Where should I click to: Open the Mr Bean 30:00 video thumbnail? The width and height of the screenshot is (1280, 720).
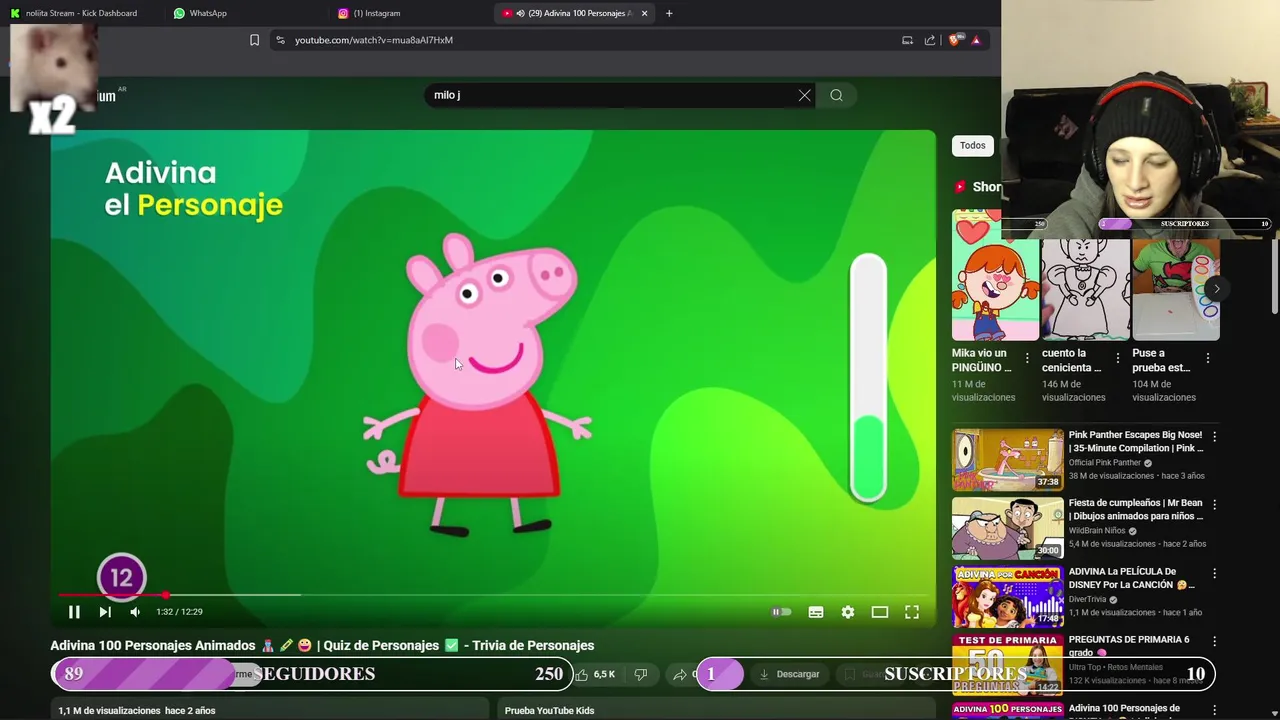point(1008,528)
